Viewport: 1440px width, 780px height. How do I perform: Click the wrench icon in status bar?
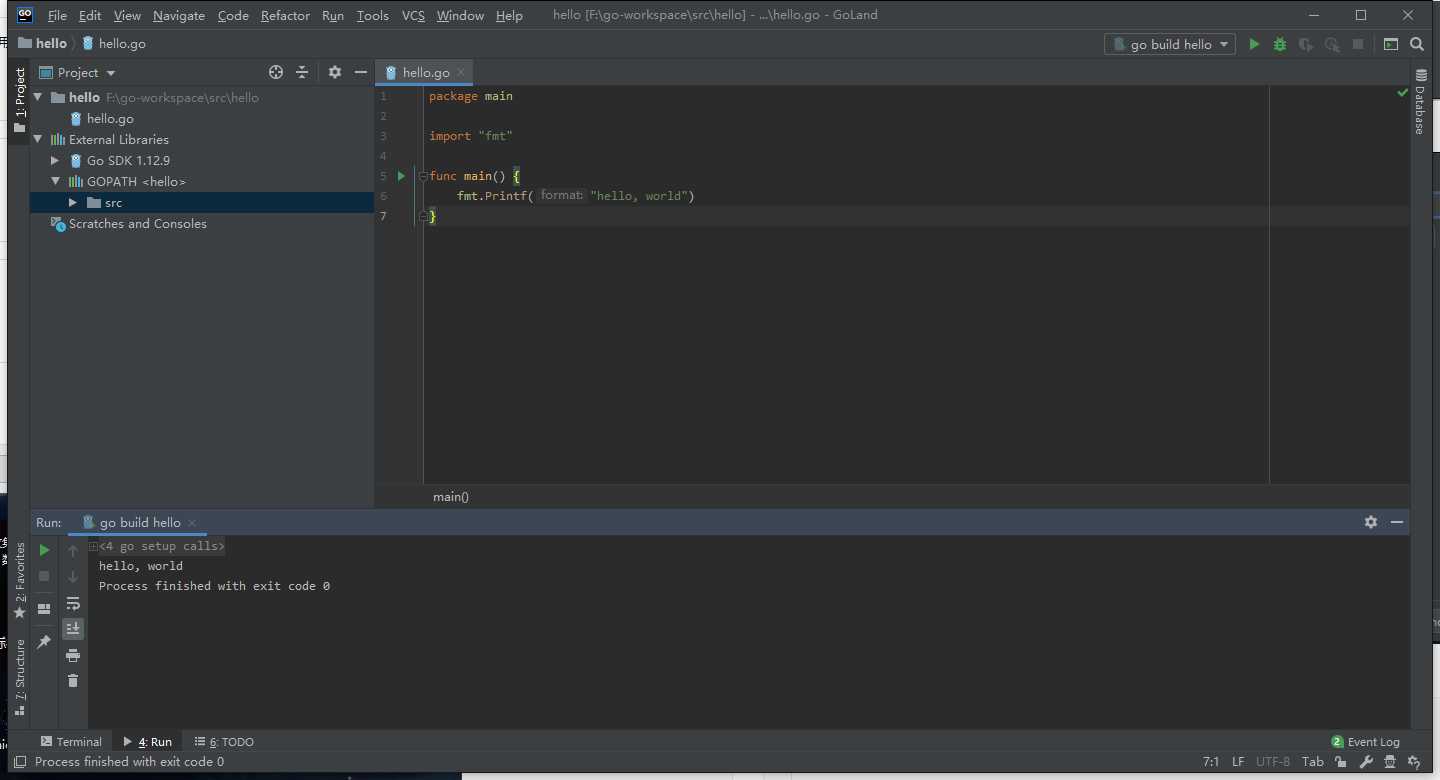coord(1365,762)
